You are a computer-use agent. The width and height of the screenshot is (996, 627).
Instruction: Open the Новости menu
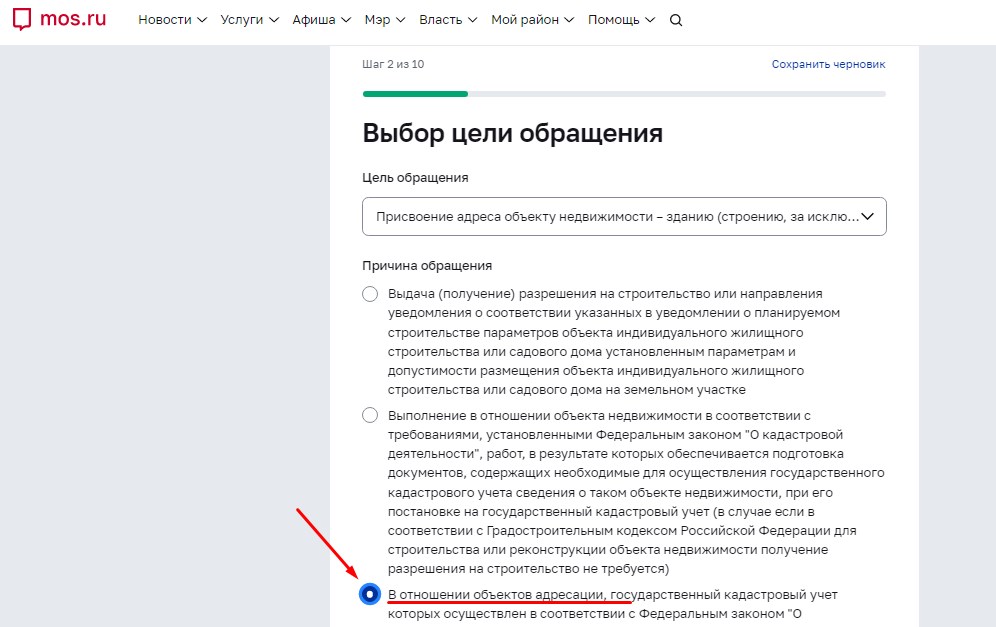tap(173, 20)
